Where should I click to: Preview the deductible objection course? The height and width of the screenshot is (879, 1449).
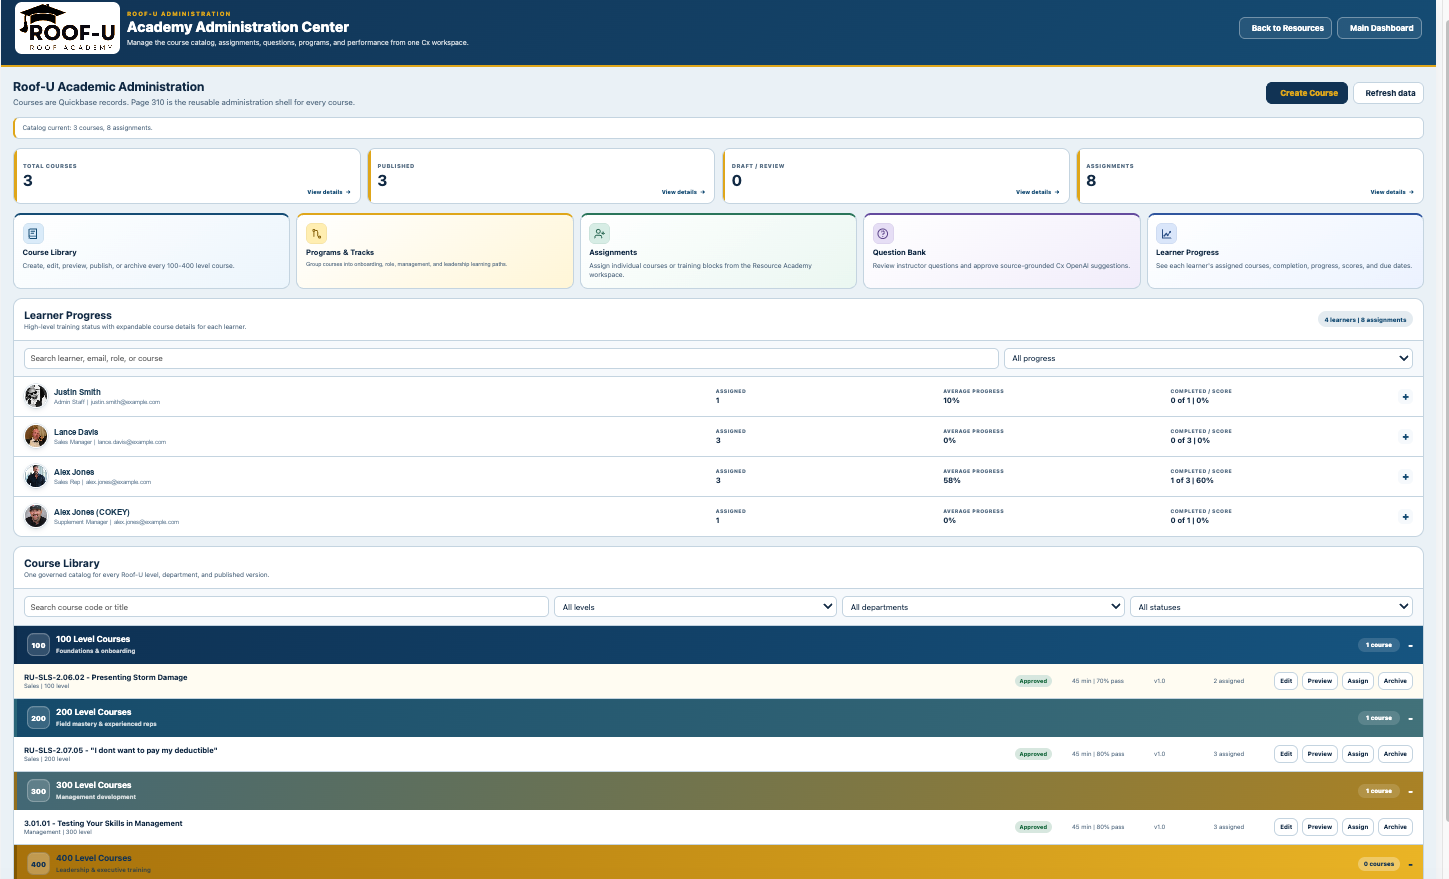pos(1320,754)
